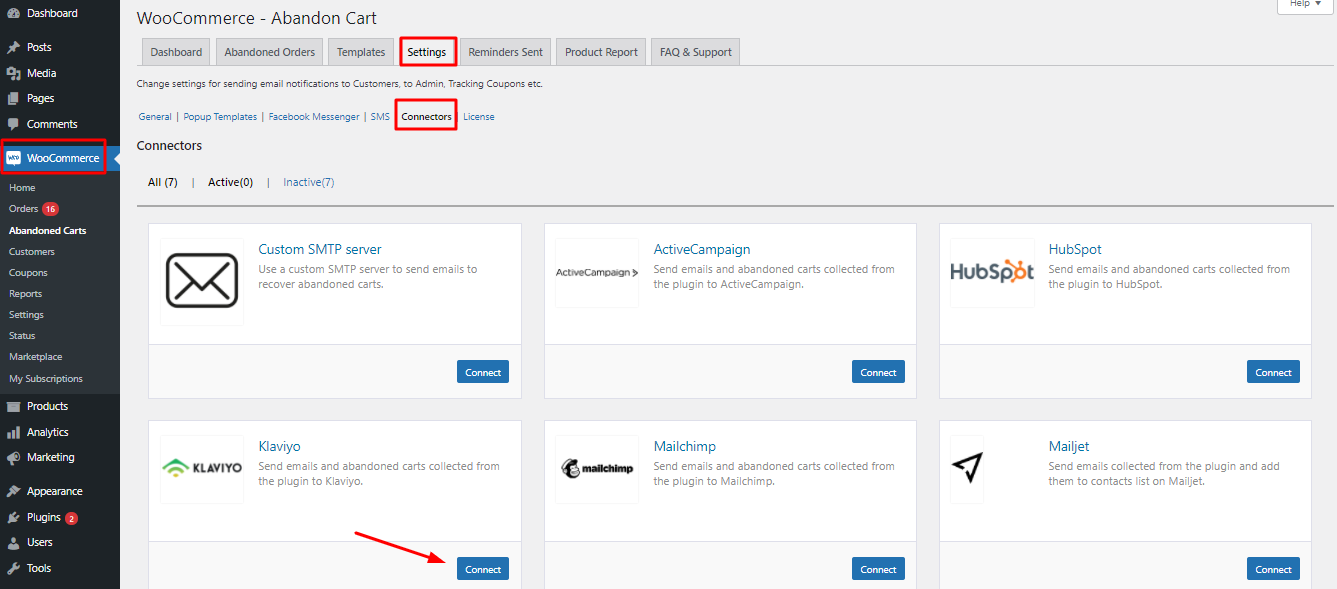This screenshot has height=589, width=1337.
Task: Click the Analytics bar chart icon
Action: [x=13, y=432]
